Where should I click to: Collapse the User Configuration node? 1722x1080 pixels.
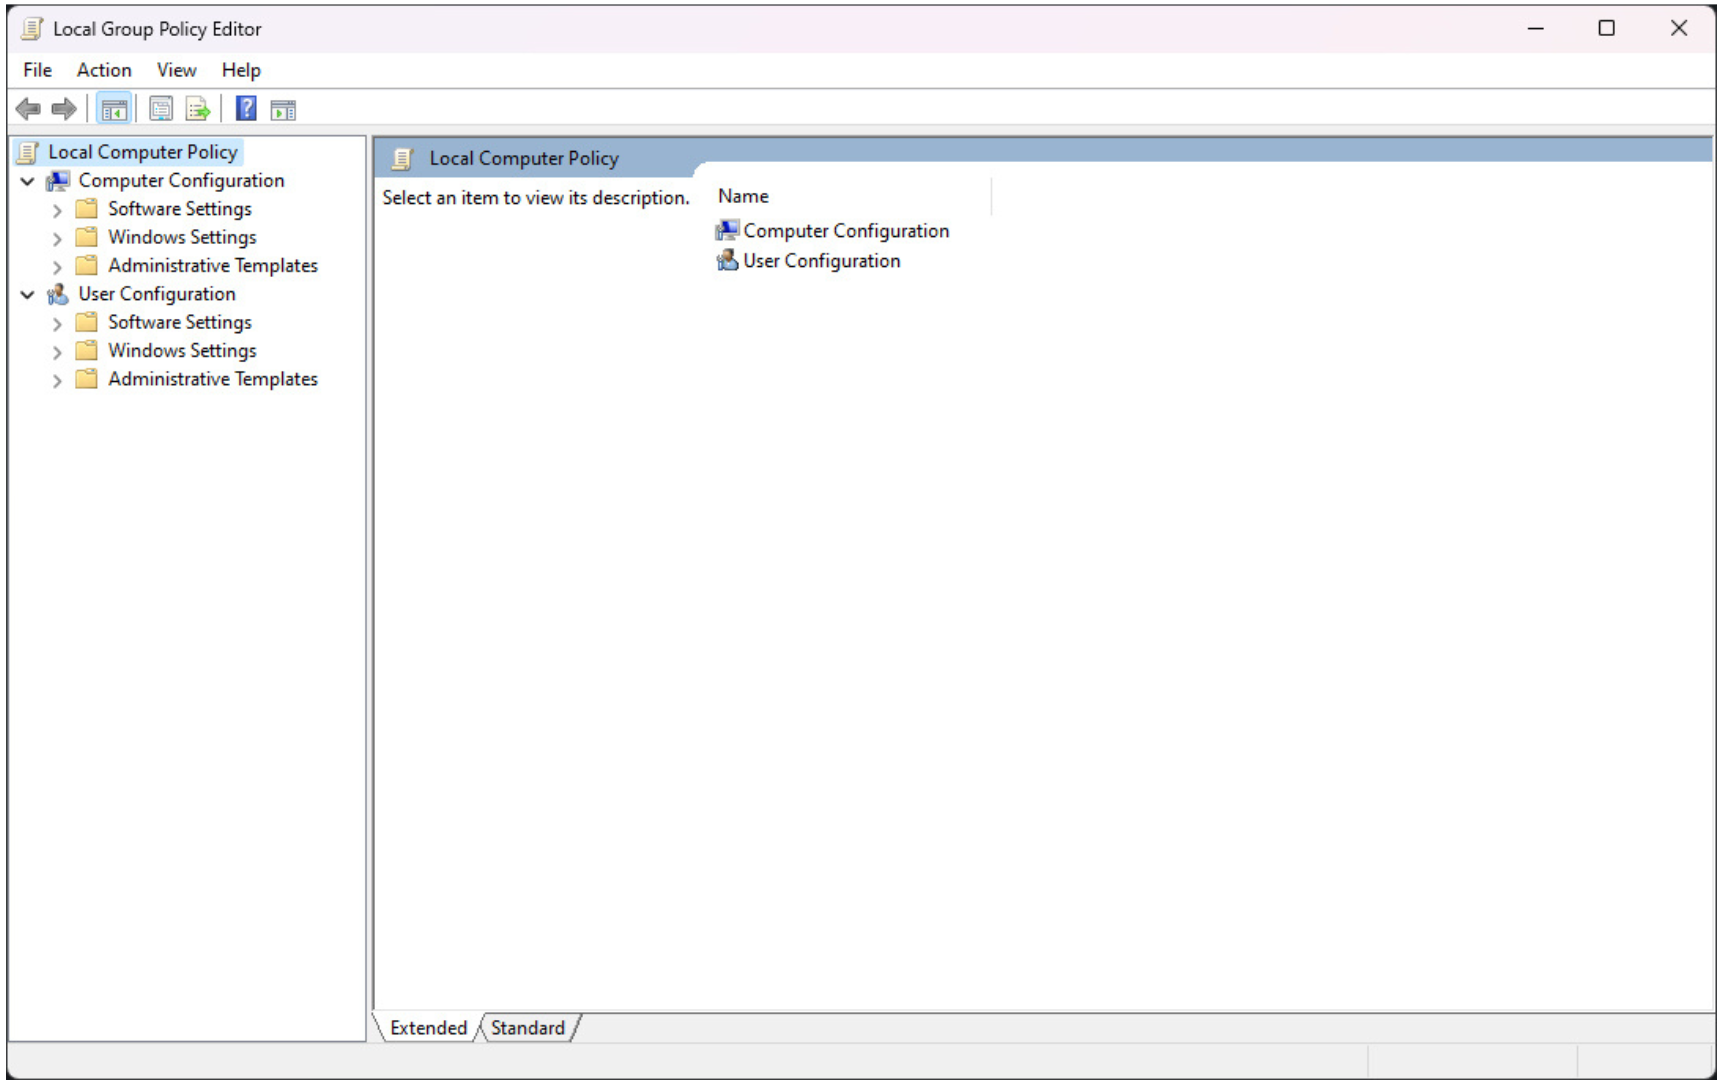click(27, 294)
